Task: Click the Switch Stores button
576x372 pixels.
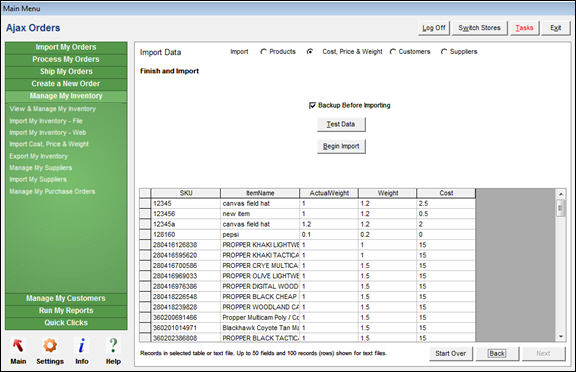Action: pyautogui.click(x=479, y=28)
